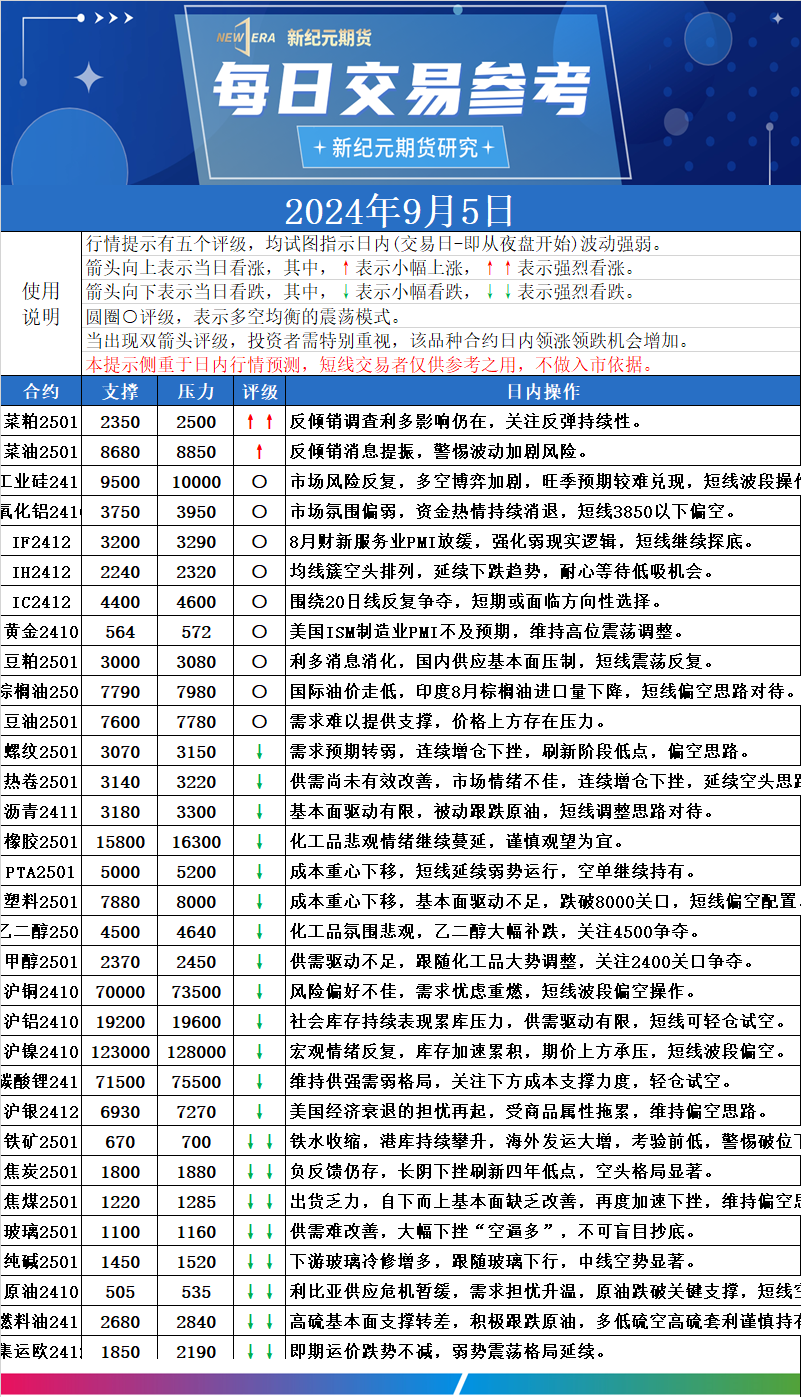Screen dimensions: 801x1397
Task: Click the comment 反倾销消息提振，警惕波动加剧风险
Action: click(x=438, y=452)
